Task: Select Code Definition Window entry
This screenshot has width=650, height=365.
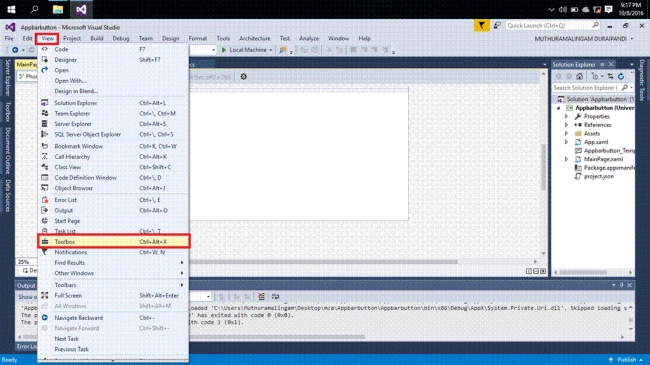Action: (114, 178)
